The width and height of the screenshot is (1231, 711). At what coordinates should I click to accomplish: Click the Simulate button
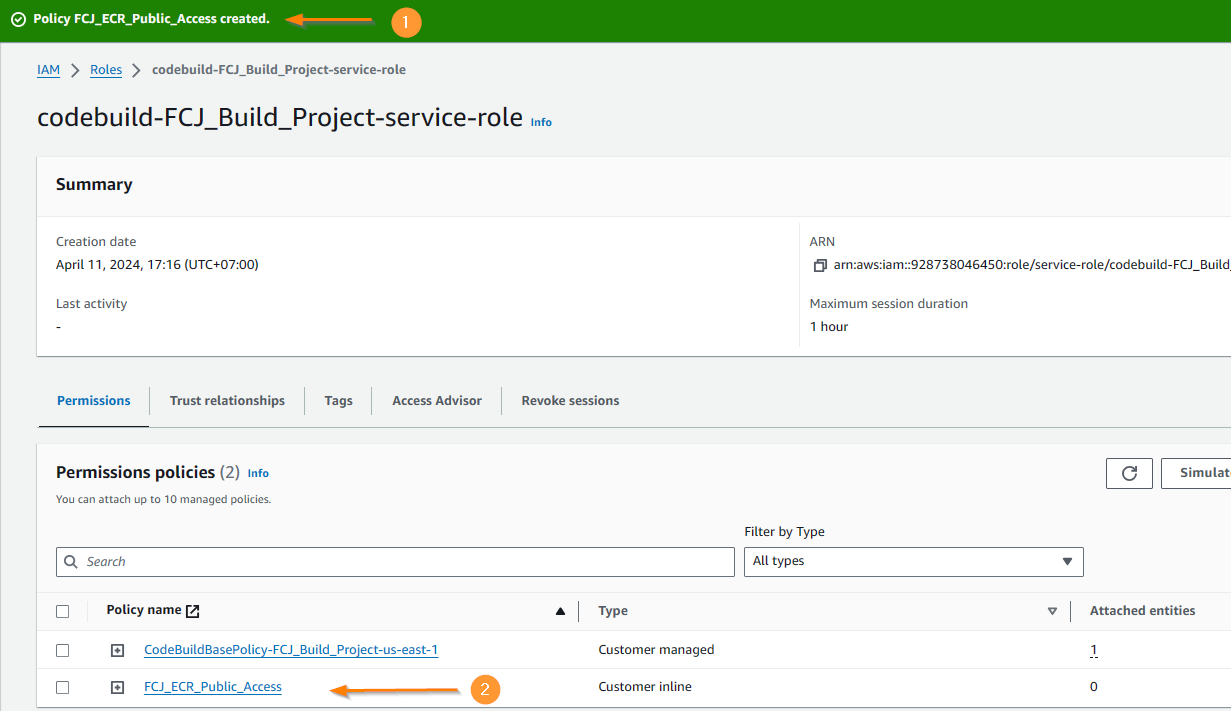(x=1196, y=473)
